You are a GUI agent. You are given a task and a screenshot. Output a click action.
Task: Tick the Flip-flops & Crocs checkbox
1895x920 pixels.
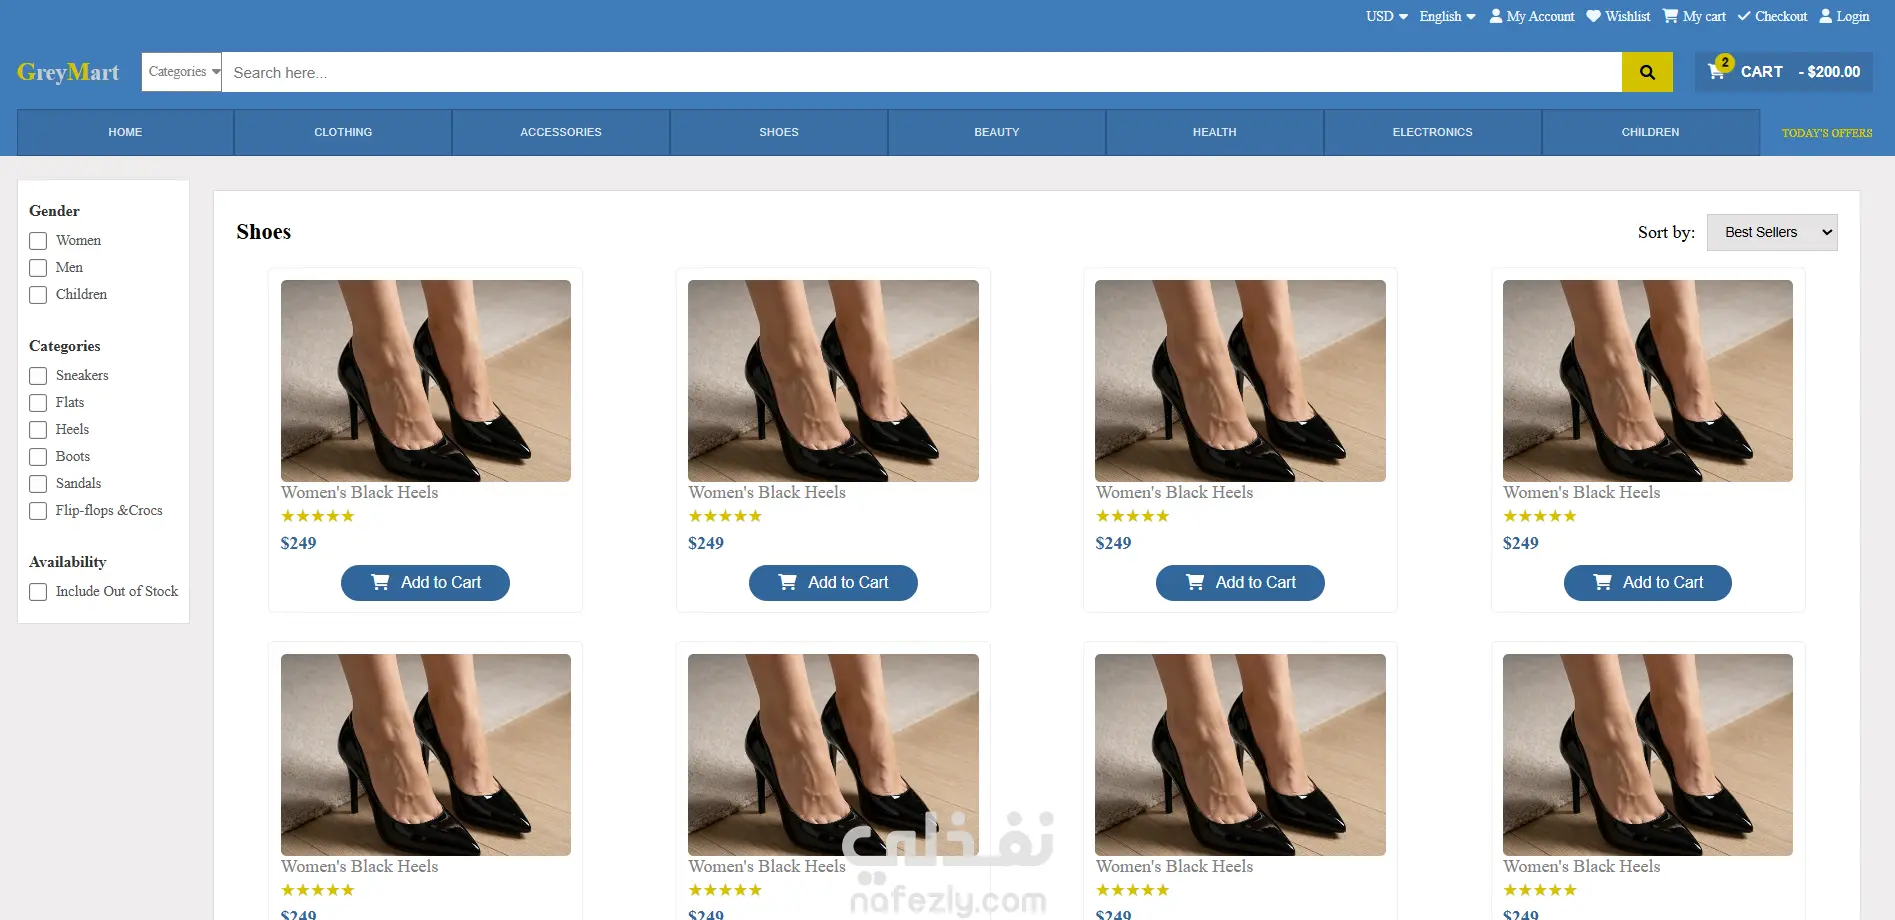coord(38,511)
